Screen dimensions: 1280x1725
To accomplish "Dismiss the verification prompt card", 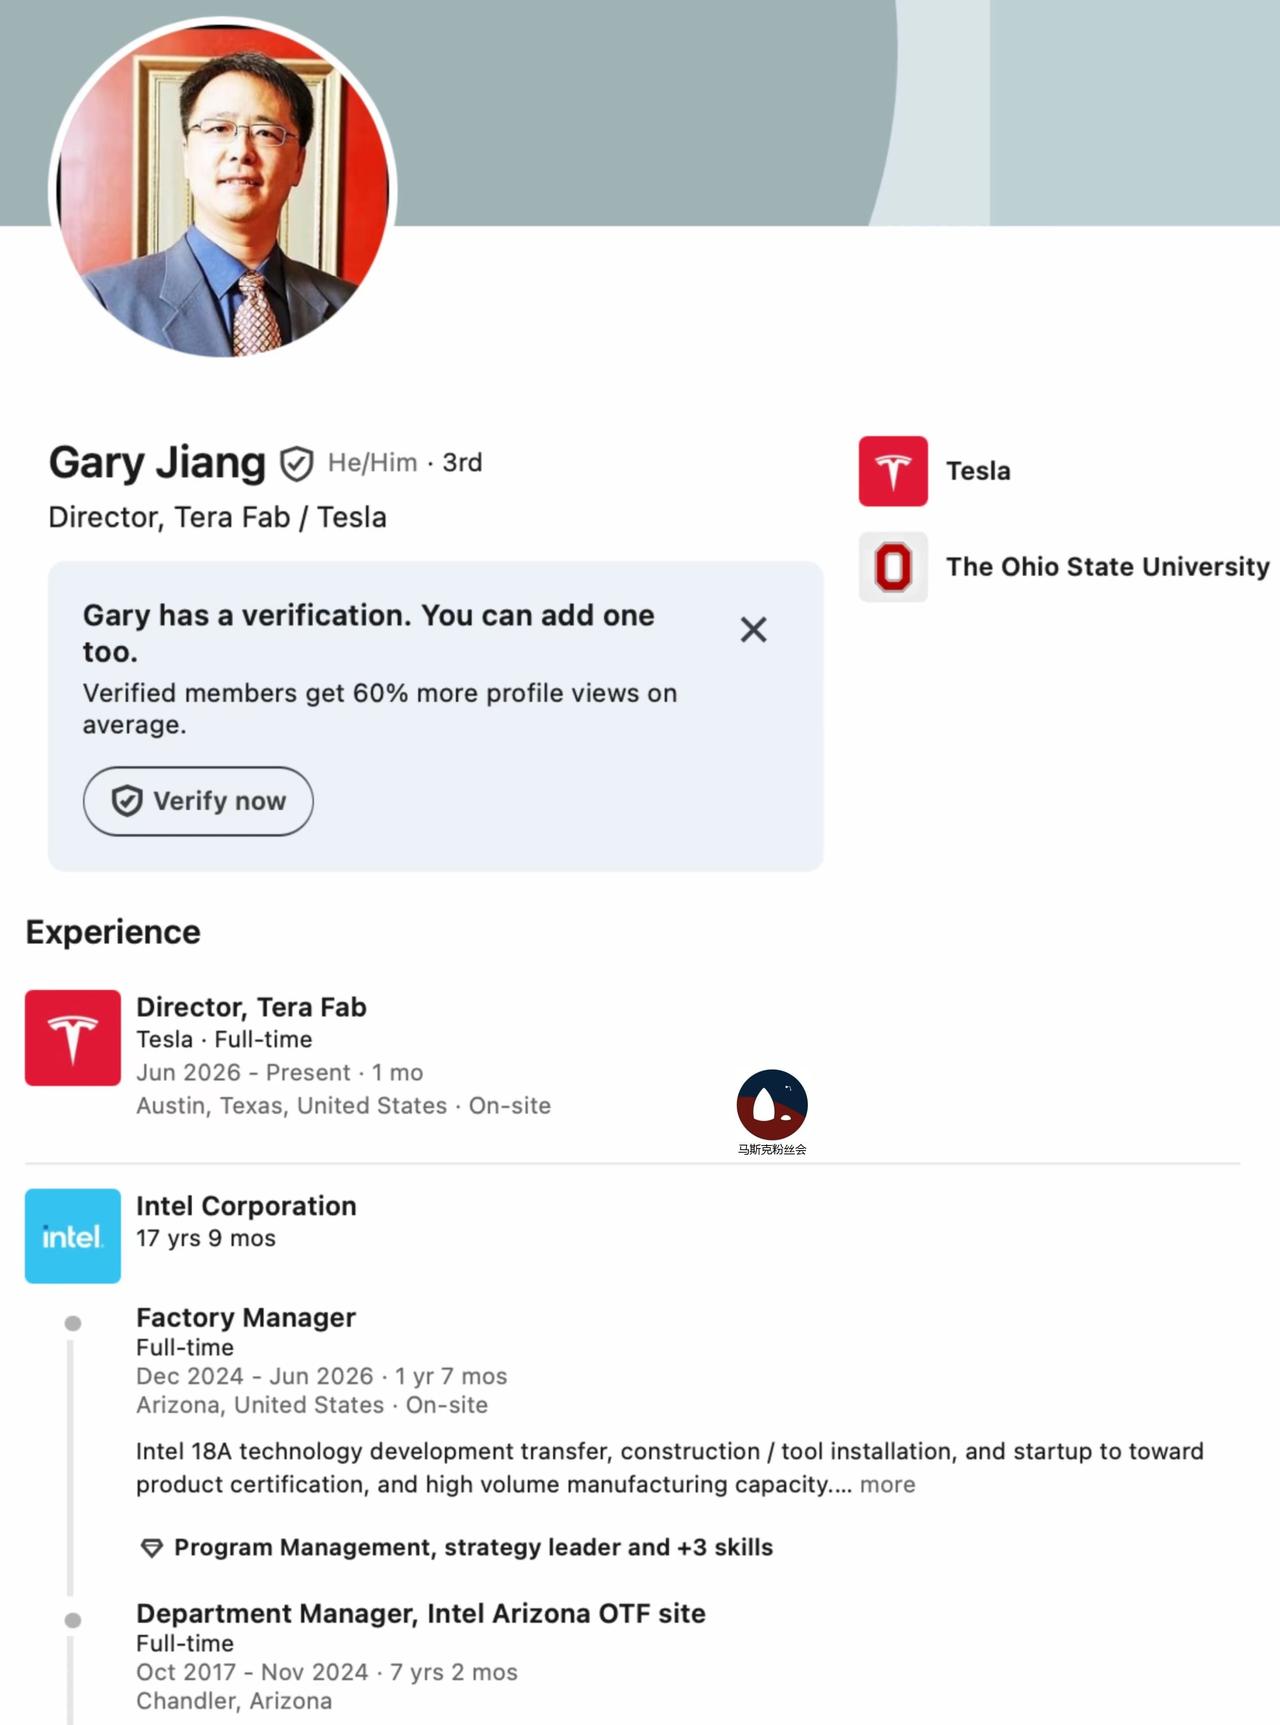I will click(753, 629).
